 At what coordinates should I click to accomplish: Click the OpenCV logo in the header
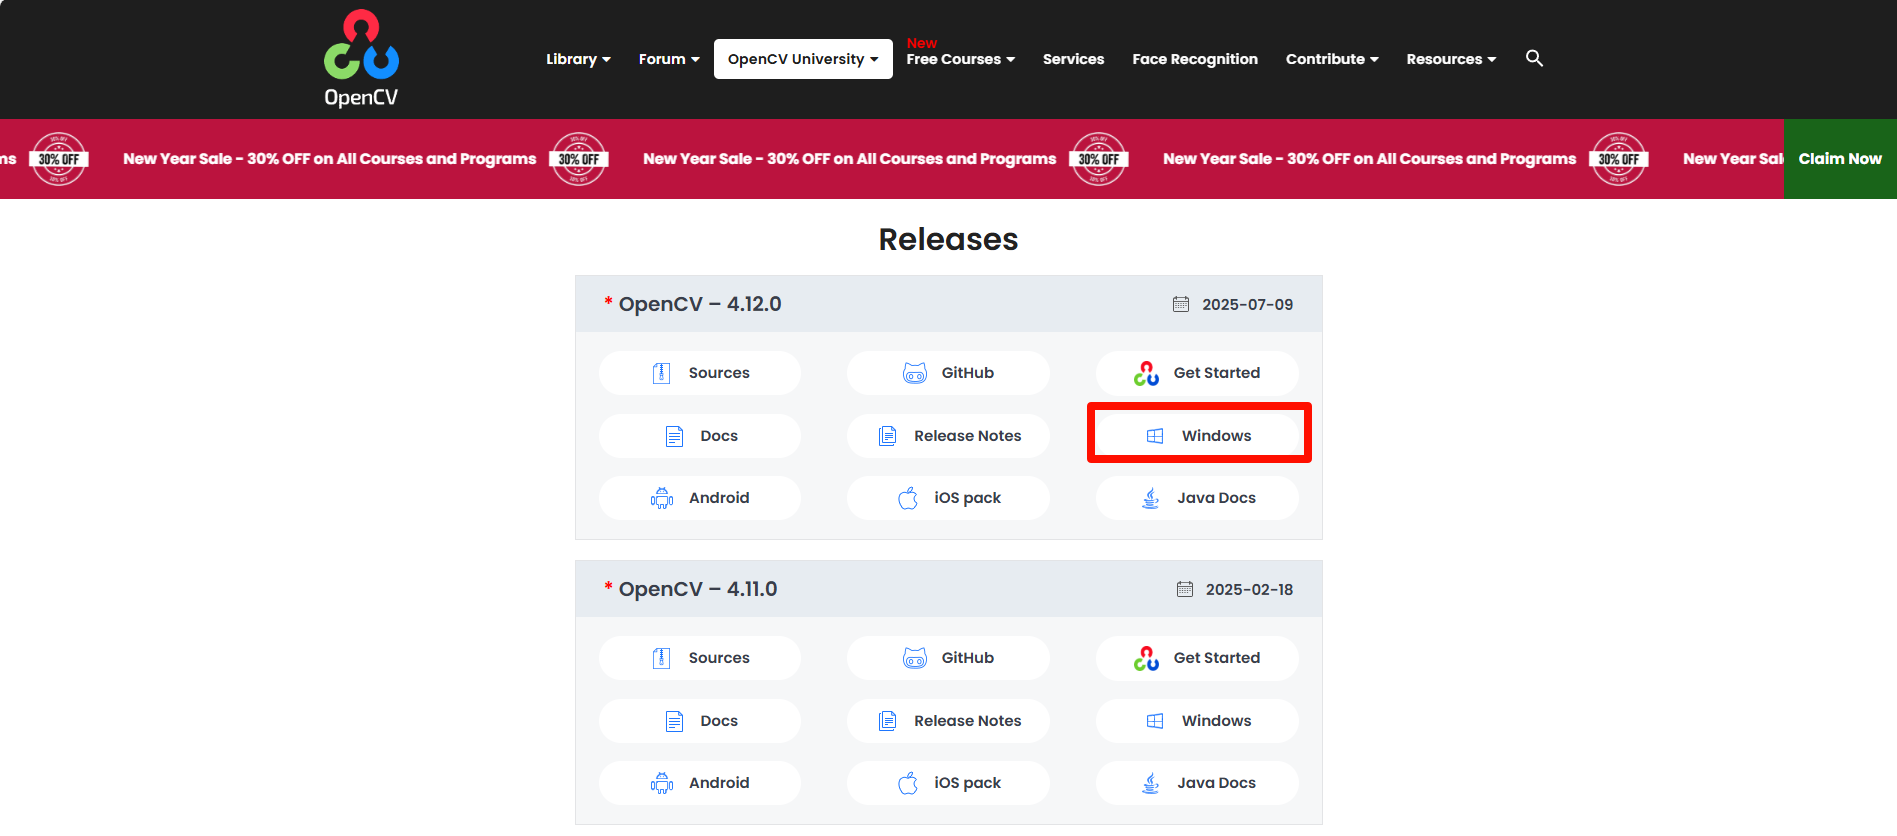361,59
